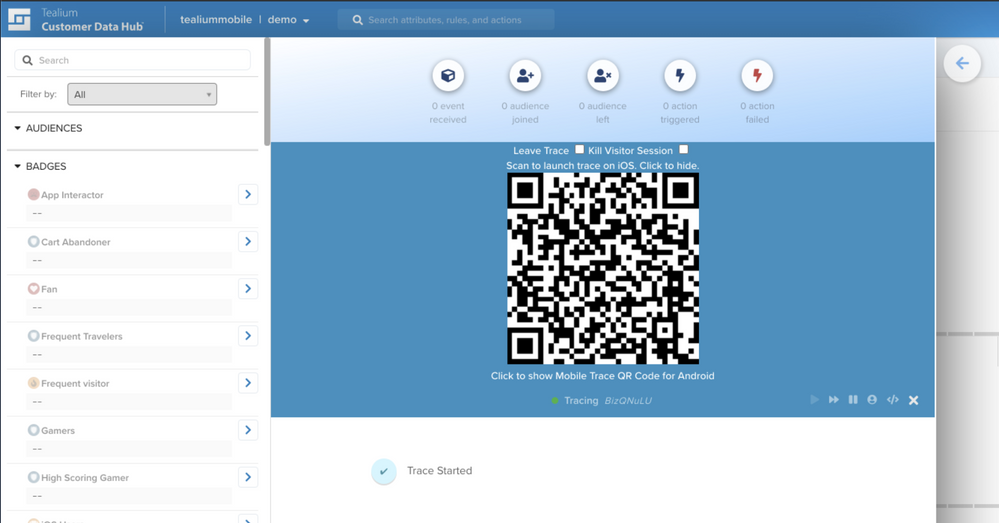
Task: Click the back arrow button
Action: click(x=962, y=64)
